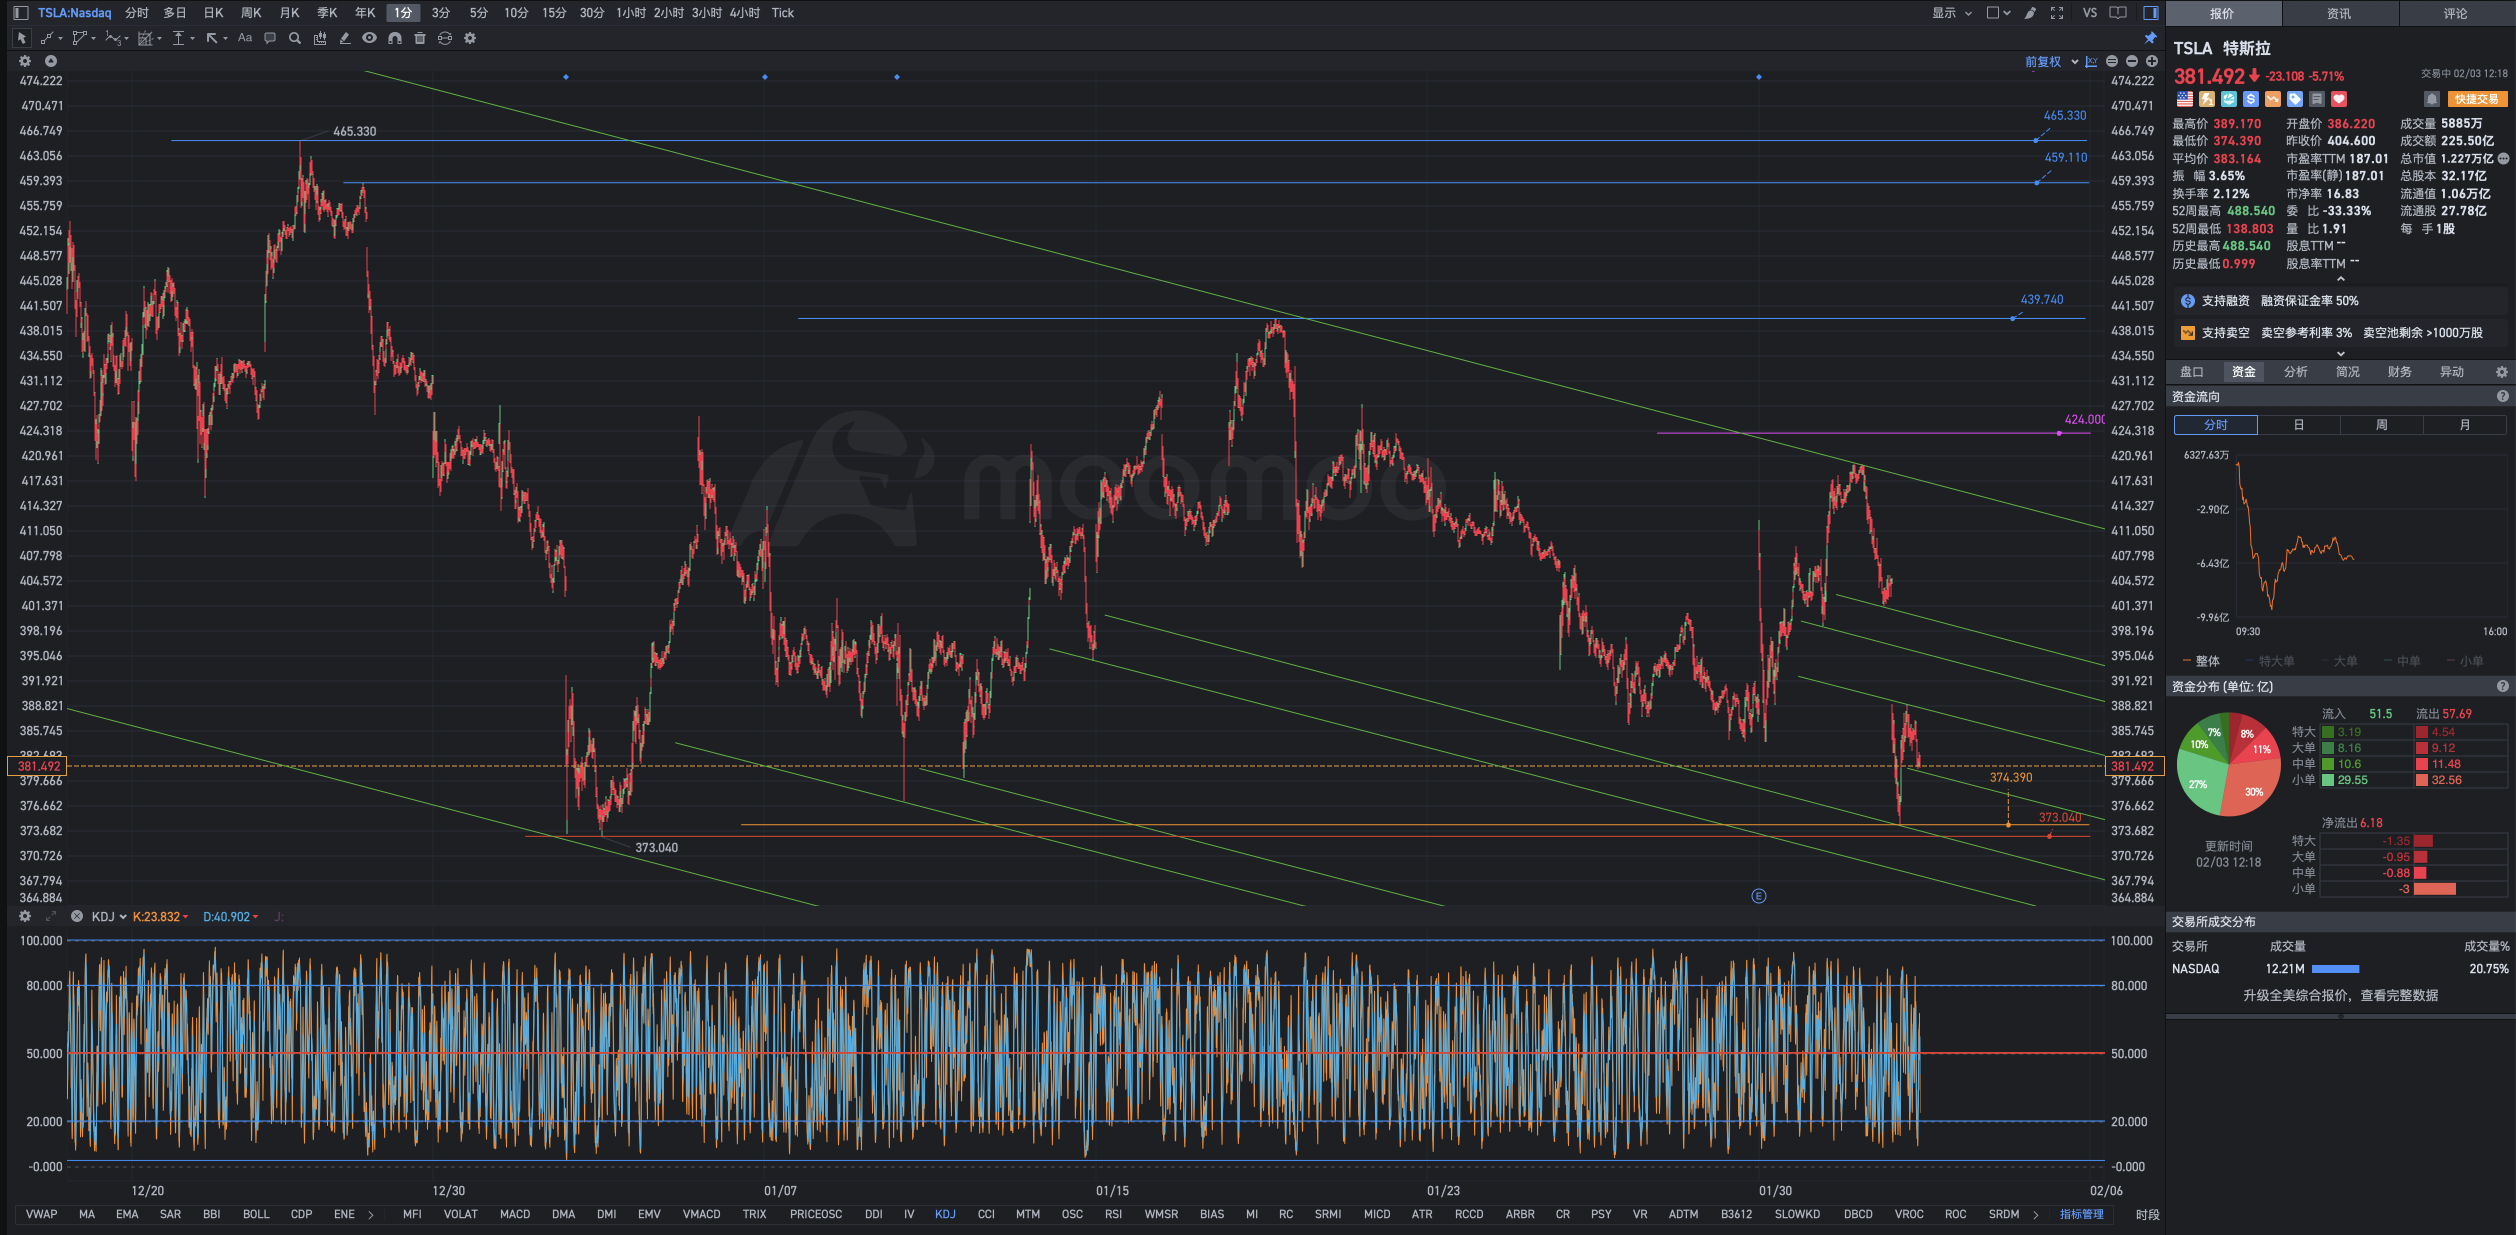
Task: Switch to the 分析 analysis tab
Action: point(2296,372)
